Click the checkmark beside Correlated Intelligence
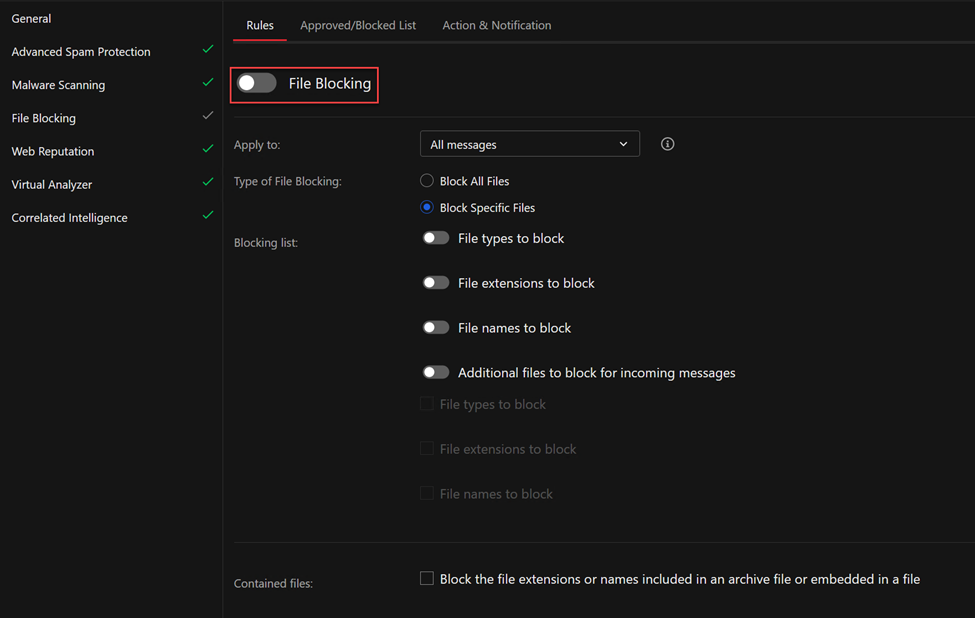This screenshot has width=975, height=618. tap(208, 215)
